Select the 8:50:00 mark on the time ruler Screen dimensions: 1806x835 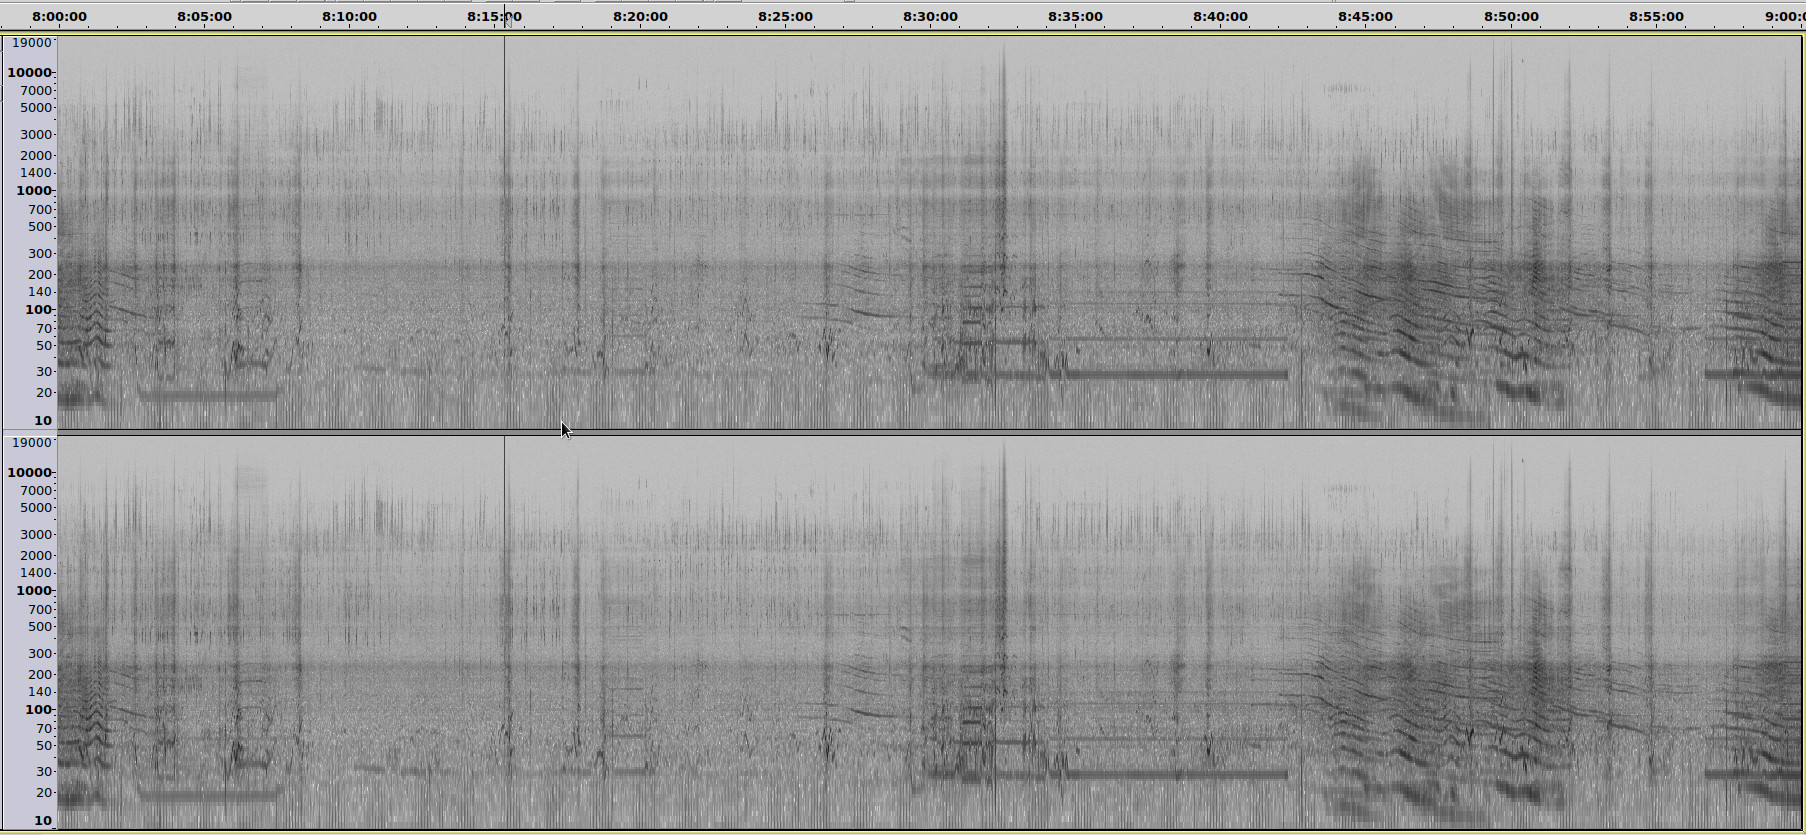coord(1511,17)
